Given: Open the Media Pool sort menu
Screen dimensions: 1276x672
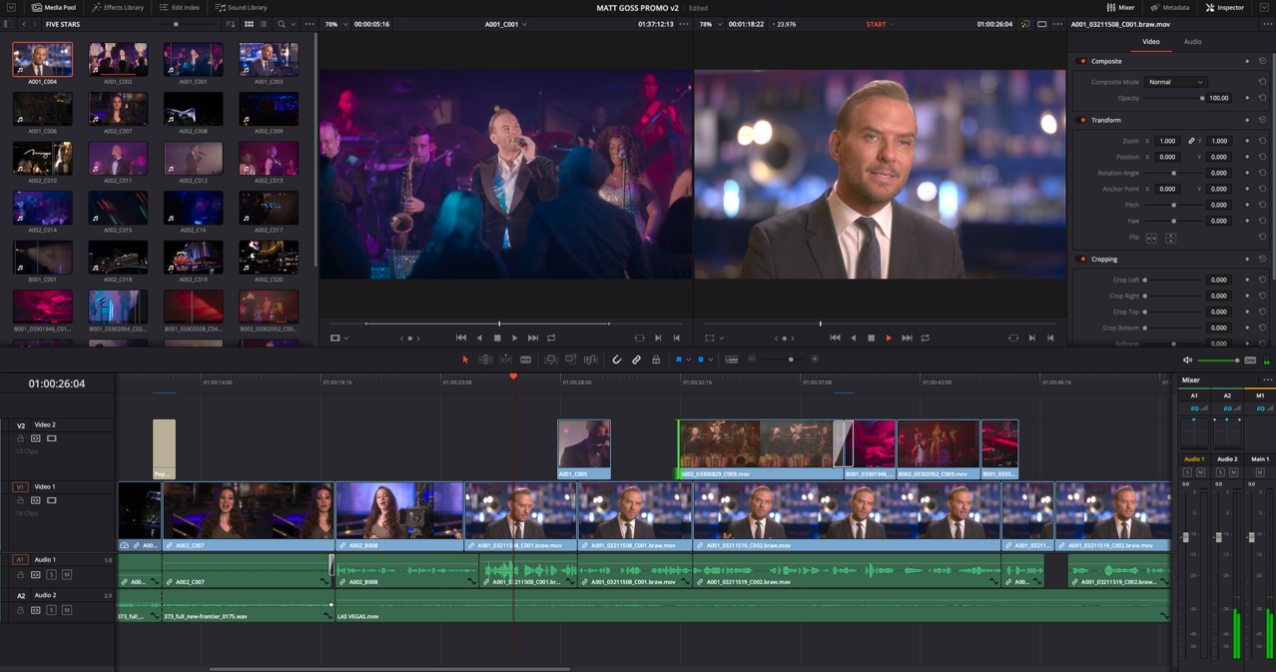Looking at the screenshot, I should point(231,24).
